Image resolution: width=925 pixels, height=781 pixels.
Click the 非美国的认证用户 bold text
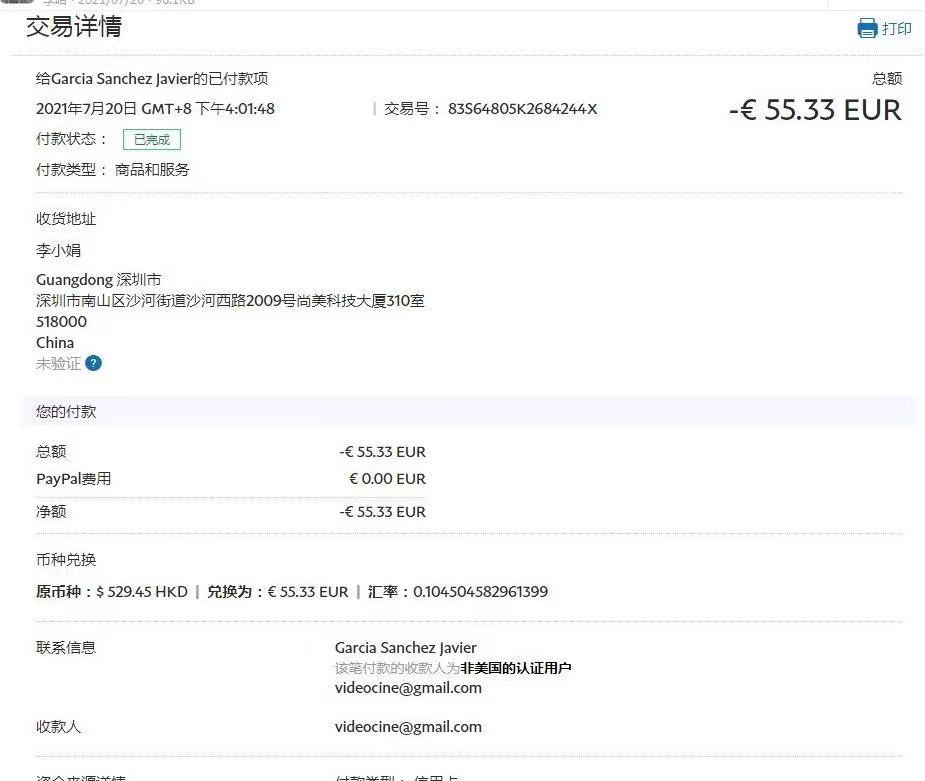[516, 668]
